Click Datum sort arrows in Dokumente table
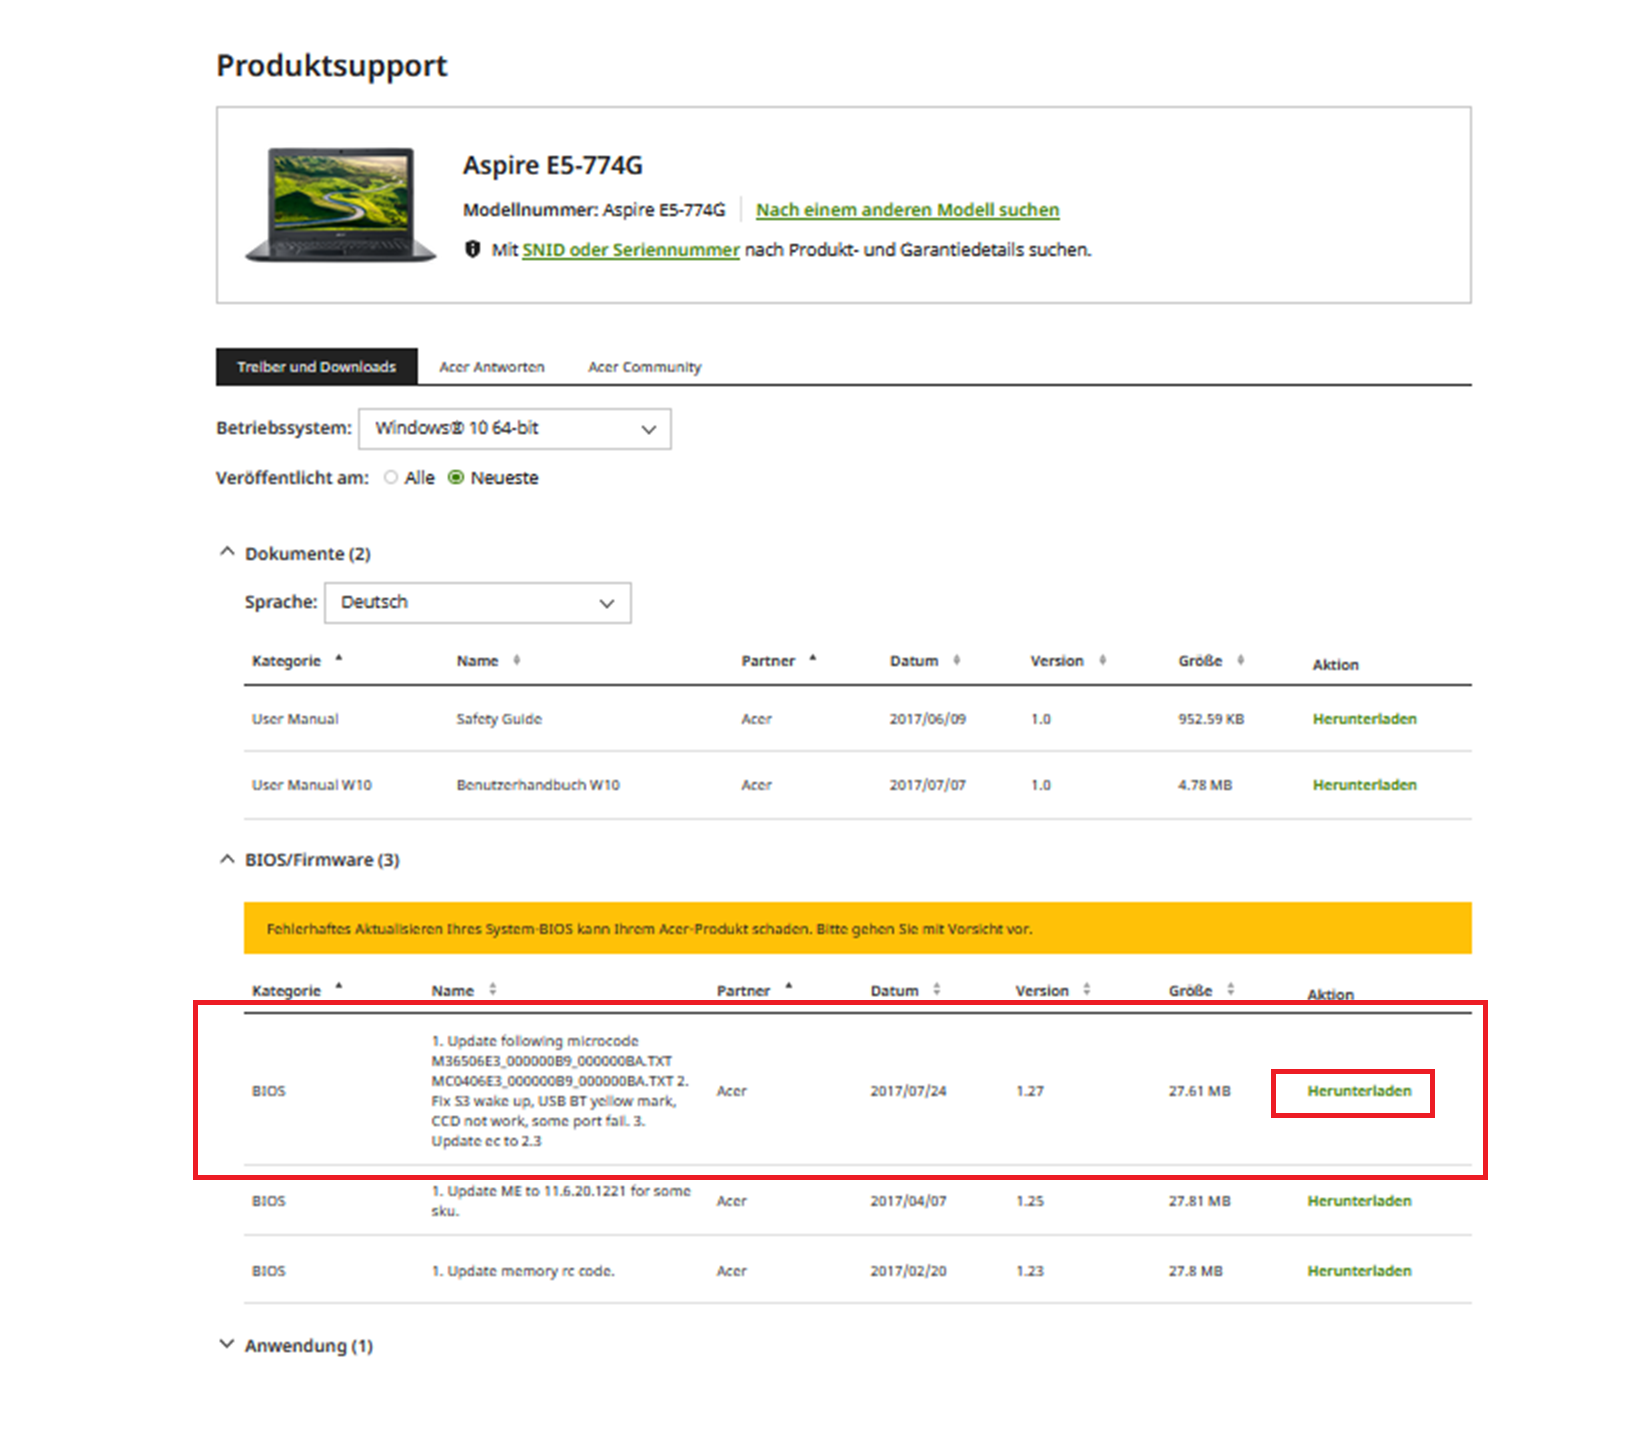 pos(957,660)
